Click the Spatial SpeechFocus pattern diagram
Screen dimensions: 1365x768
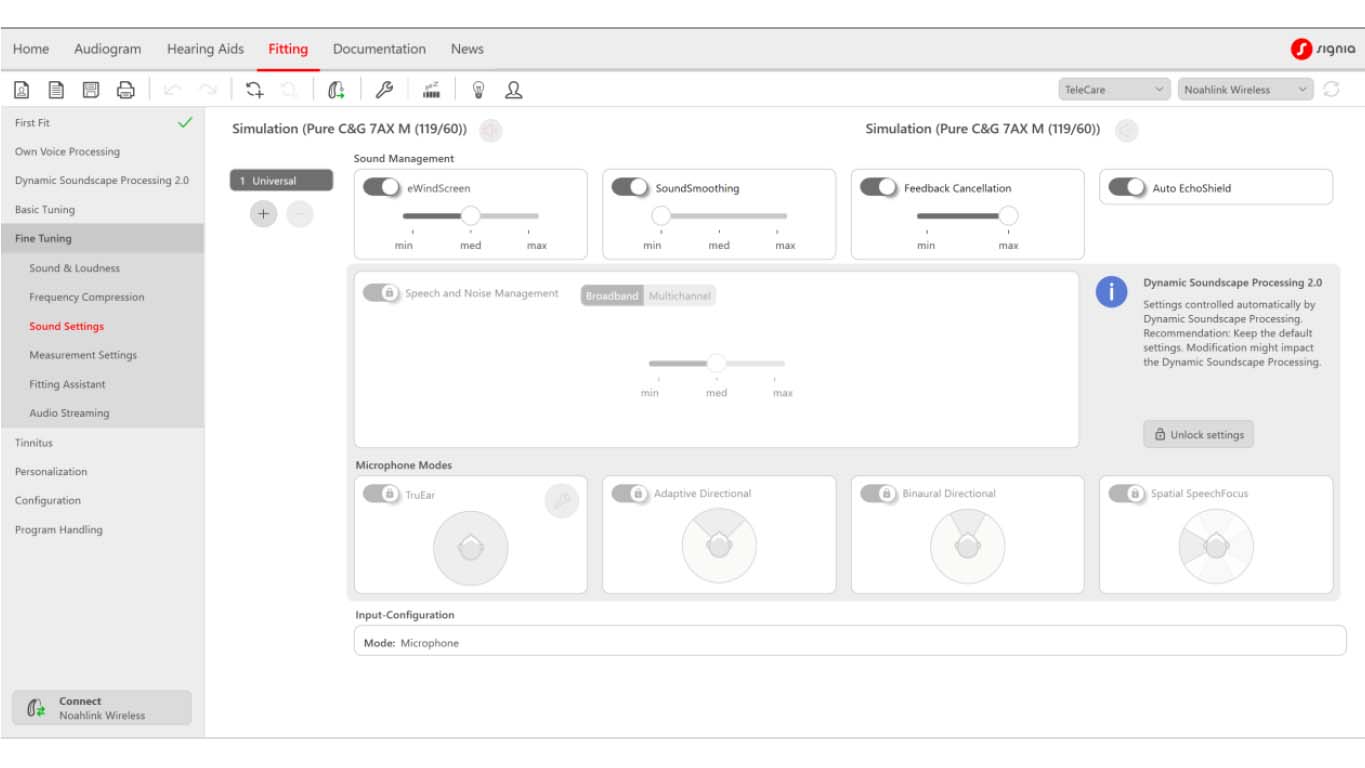pyautogui.click(x=1216, y=547)
